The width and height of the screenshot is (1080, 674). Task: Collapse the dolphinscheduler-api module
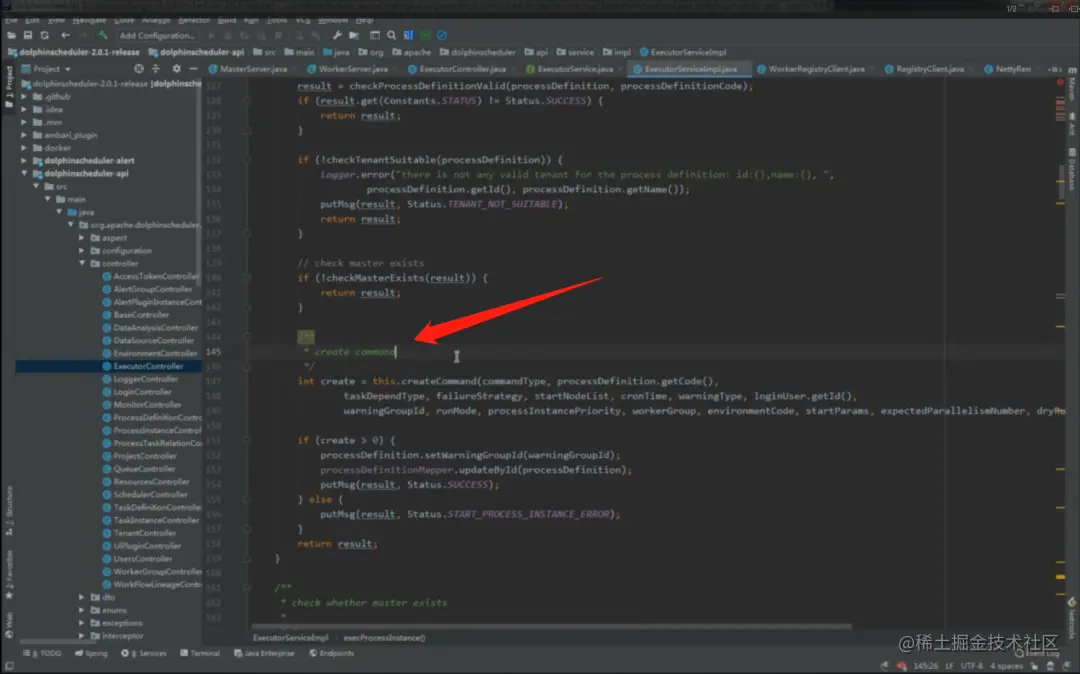(25, 173)
